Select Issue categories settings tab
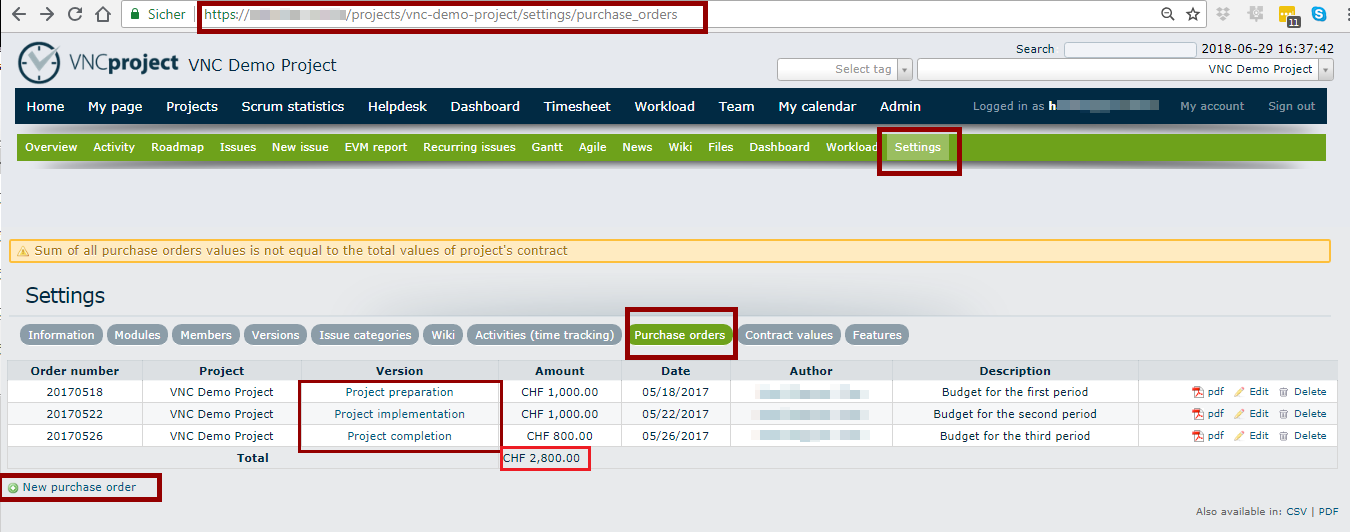1350x532 pixels. click(x=365, y=335)
